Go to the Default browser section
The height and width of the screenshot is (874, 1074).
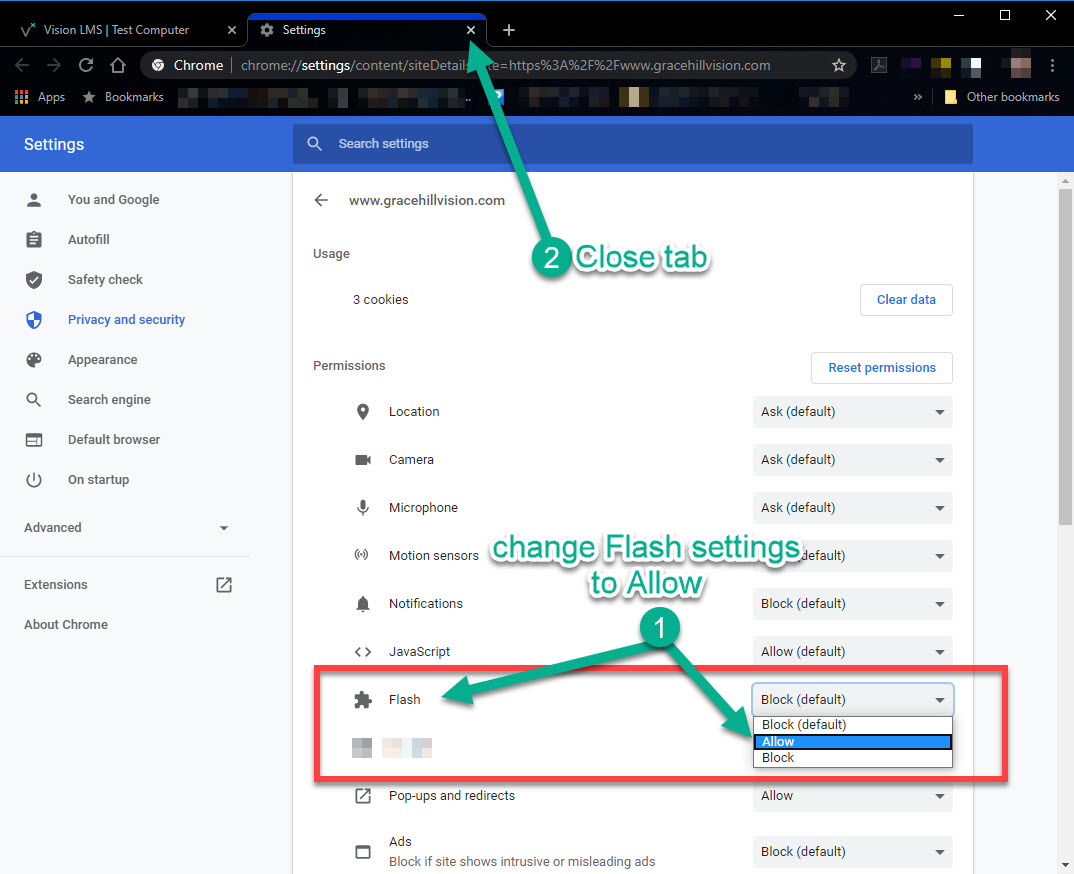coord(114,440)
